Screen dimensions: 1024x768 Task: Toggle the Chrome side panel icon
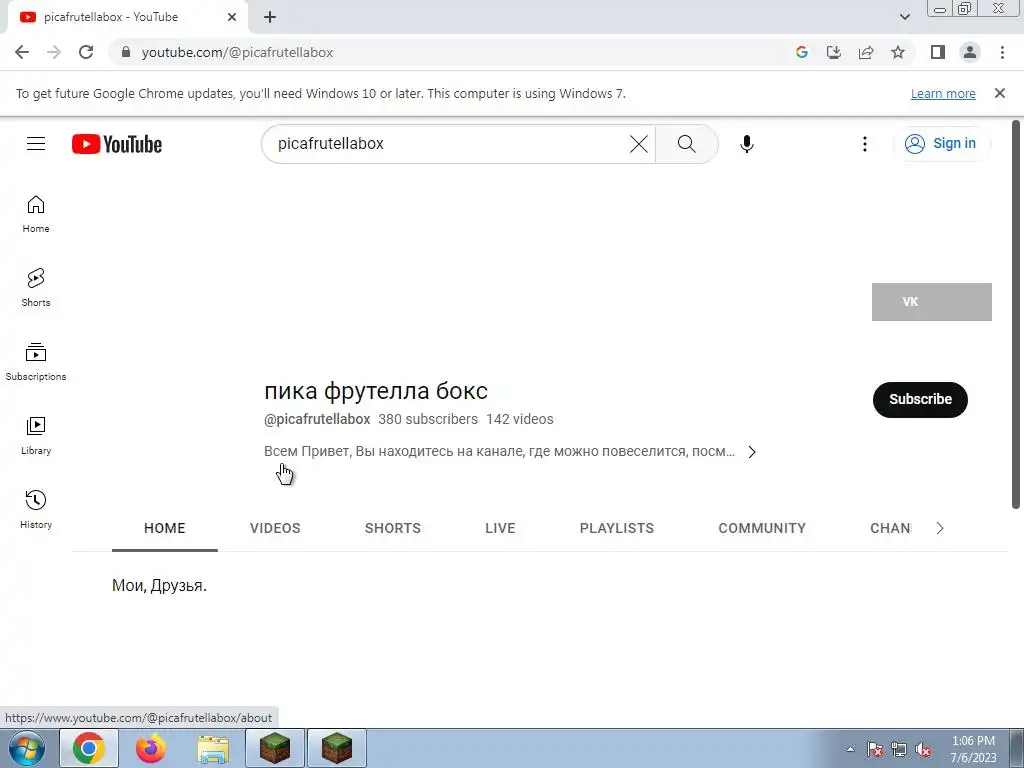(938, 52)
